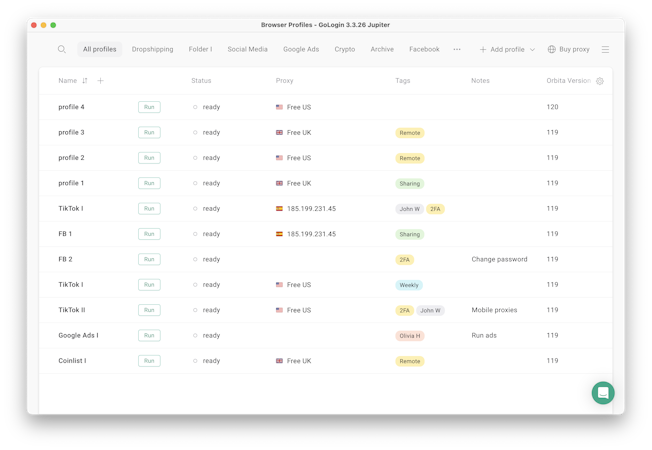The height and width of the screenshot is (450, 652).
Task: Run the Google Ads I profile
Action: (149, 335)
